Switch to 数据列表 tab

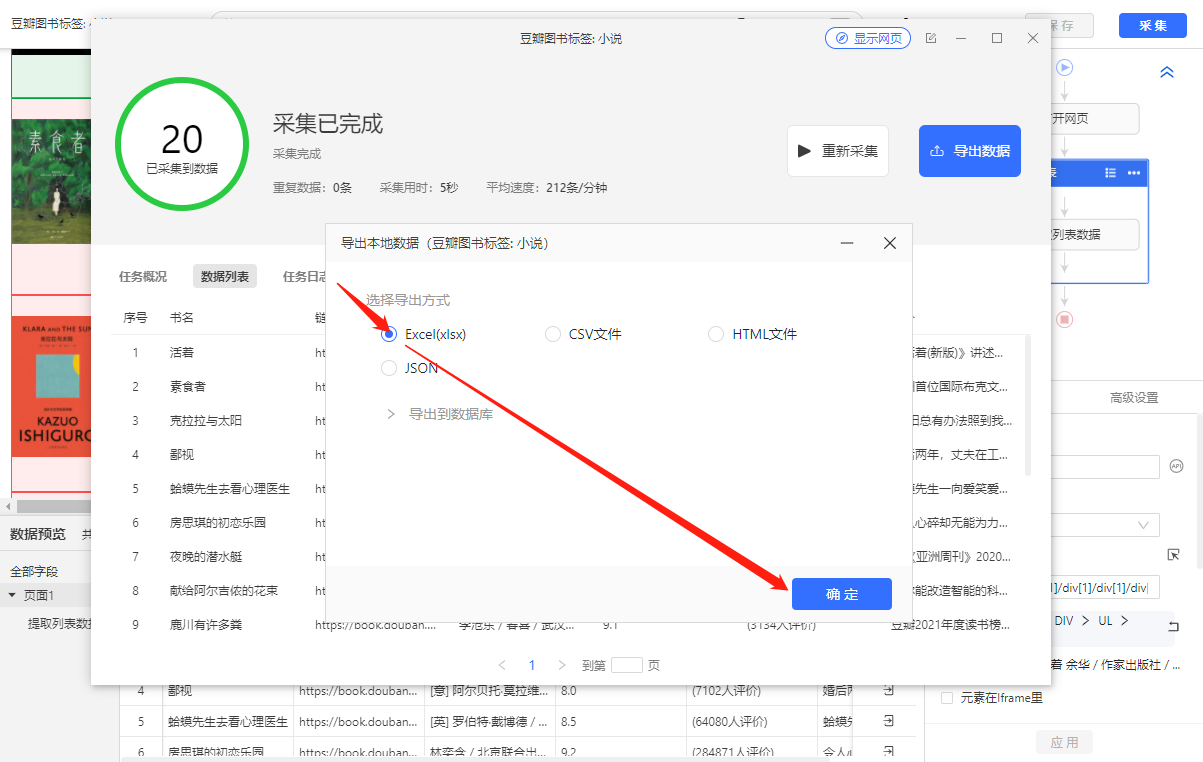[225, 277]
